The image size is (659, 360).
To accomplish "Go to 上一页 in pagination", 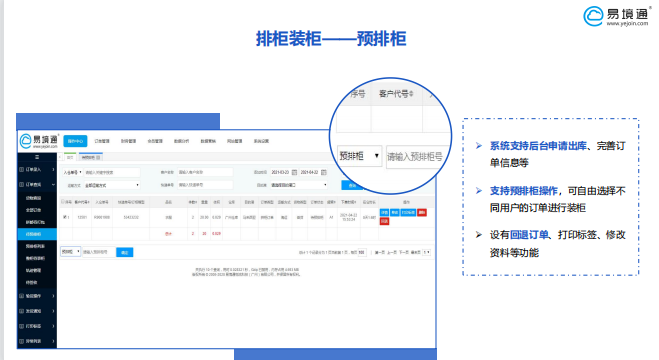I will [391, 252].
